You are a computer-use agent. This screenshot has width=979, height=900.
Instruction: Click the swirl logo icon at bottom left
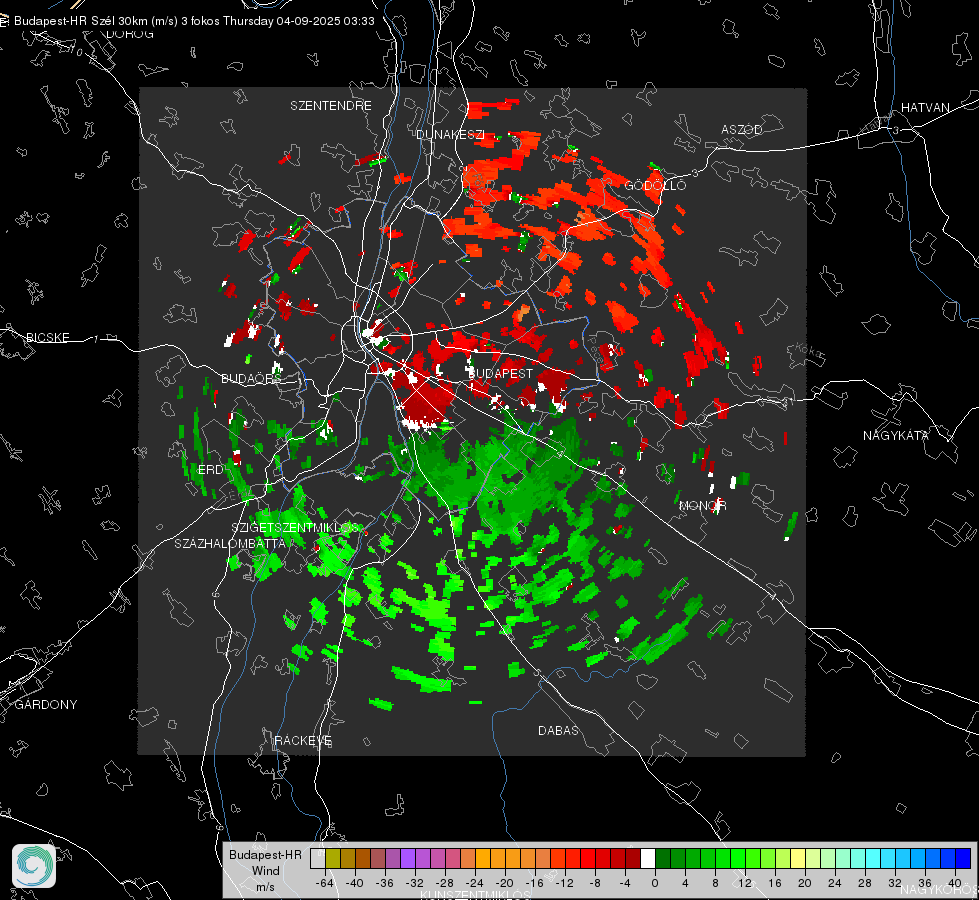click(x=34, y=866)
